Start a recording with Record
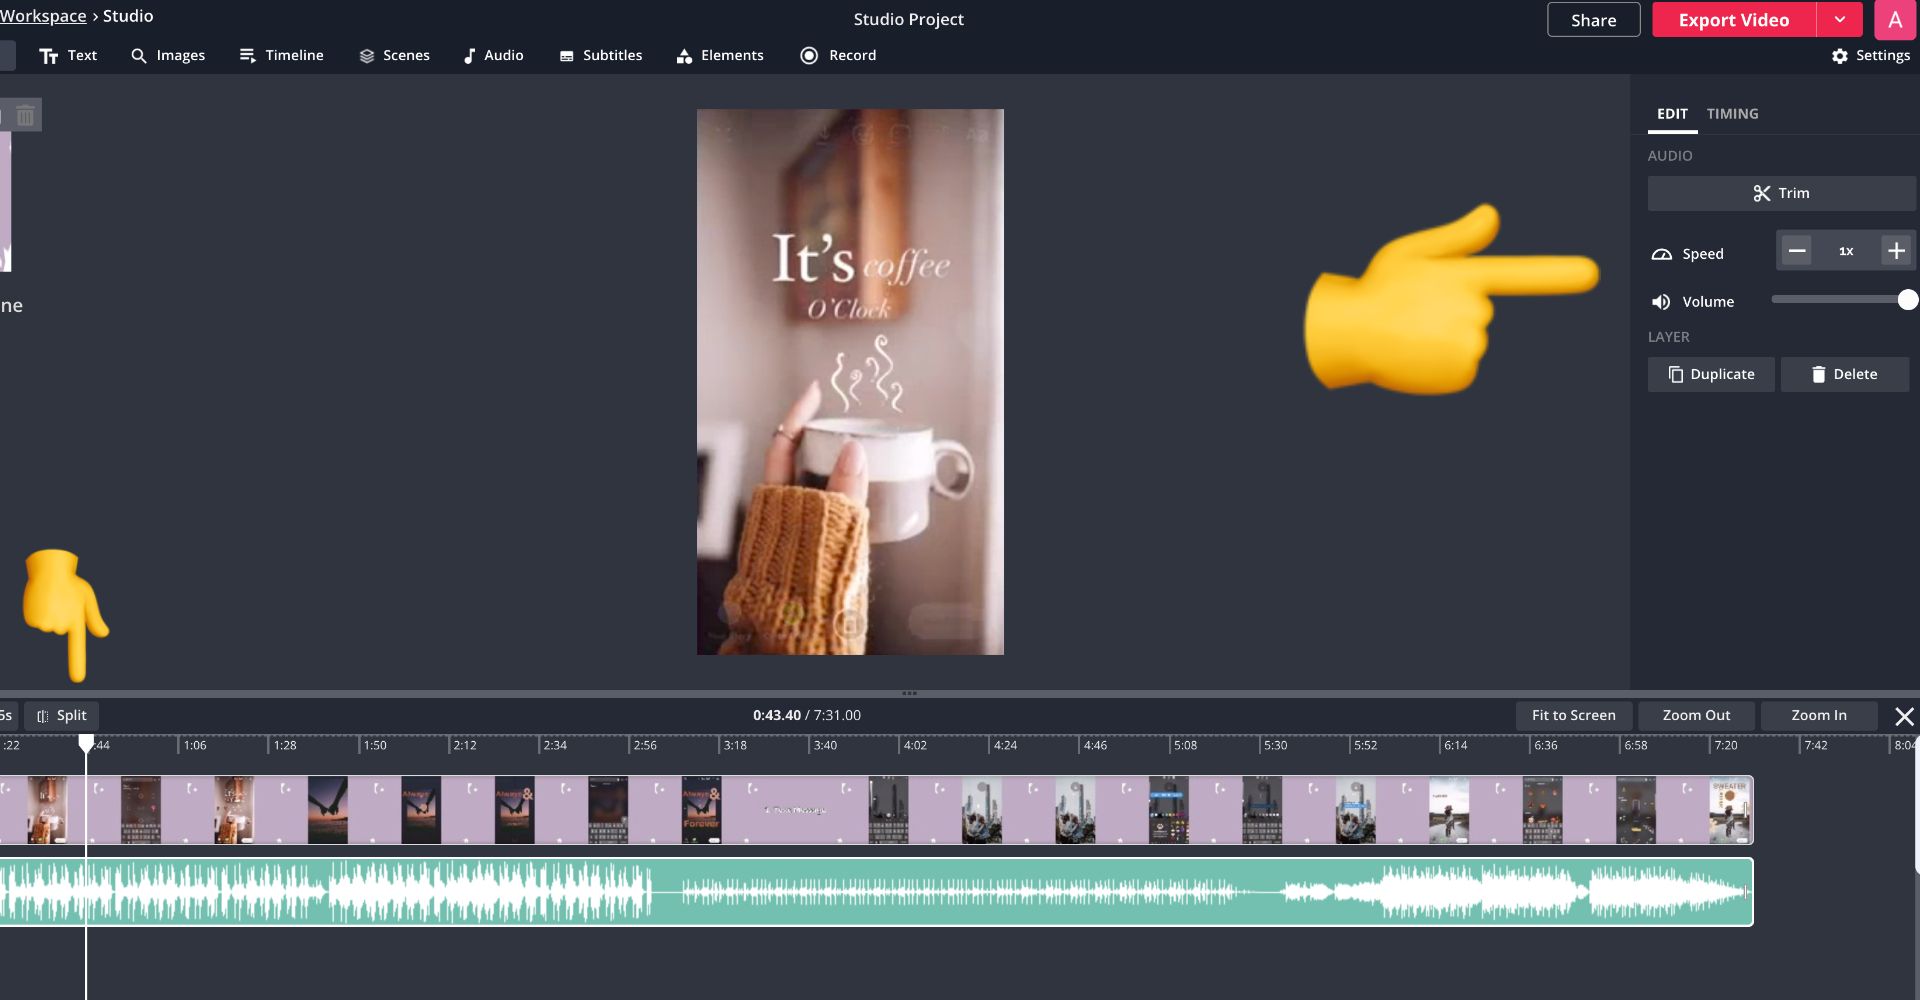Viewport: 1920px width, 1000px height. point(838,56)
